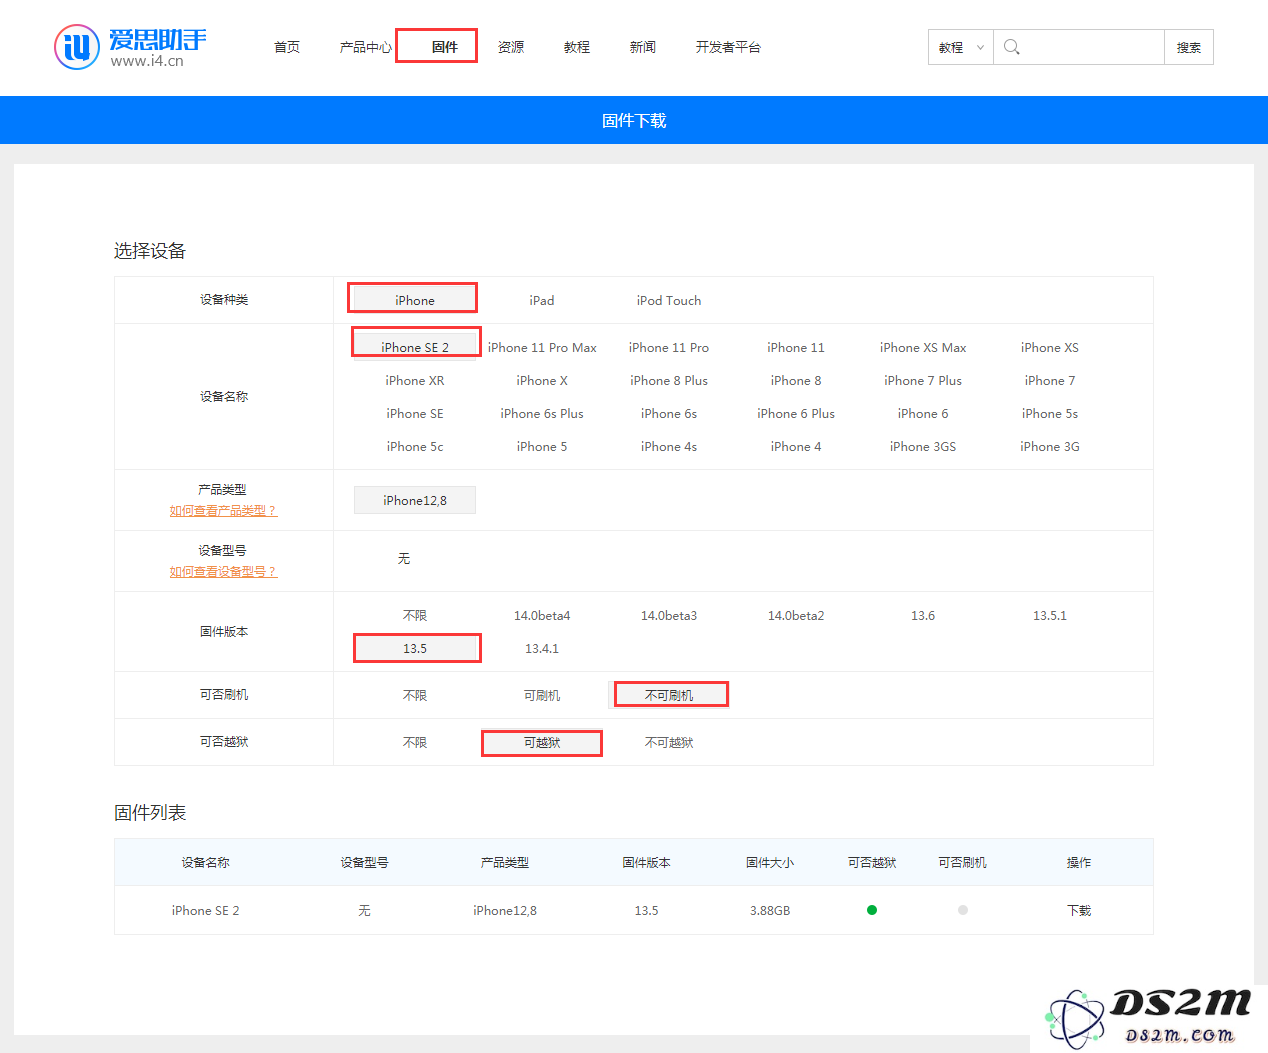Choose iPhone 4 device
This screenshot has width=1268, height=1053.
tap(796, 446)
